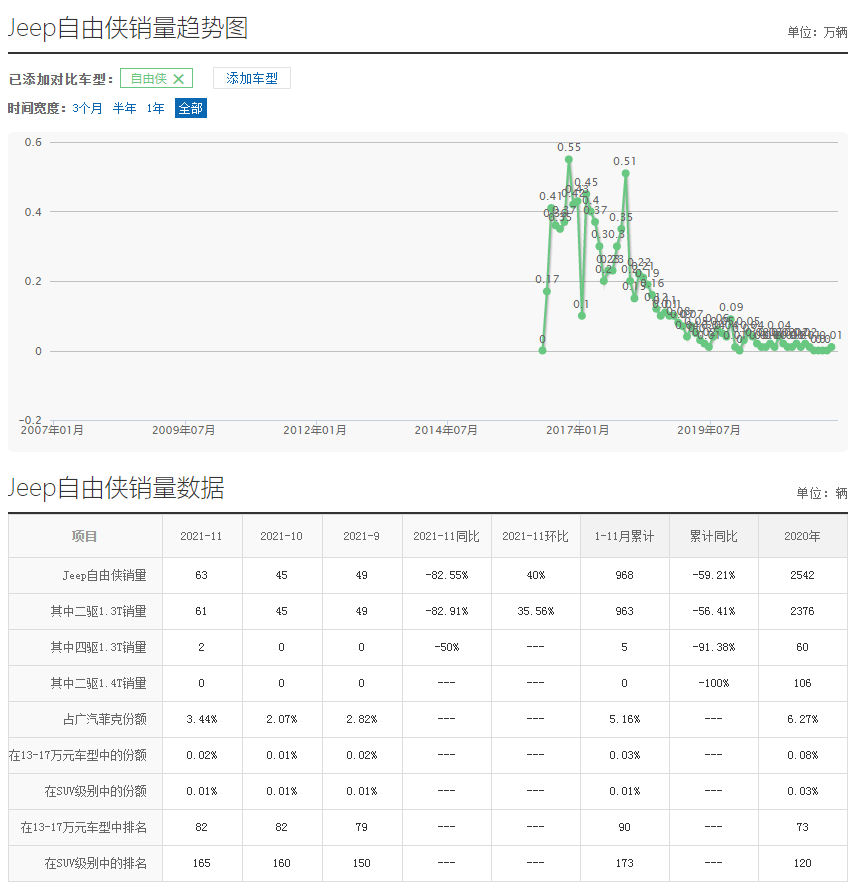Click the 0.1 dip data point
This screenshot has width=862, height=892.
[581, 316]
